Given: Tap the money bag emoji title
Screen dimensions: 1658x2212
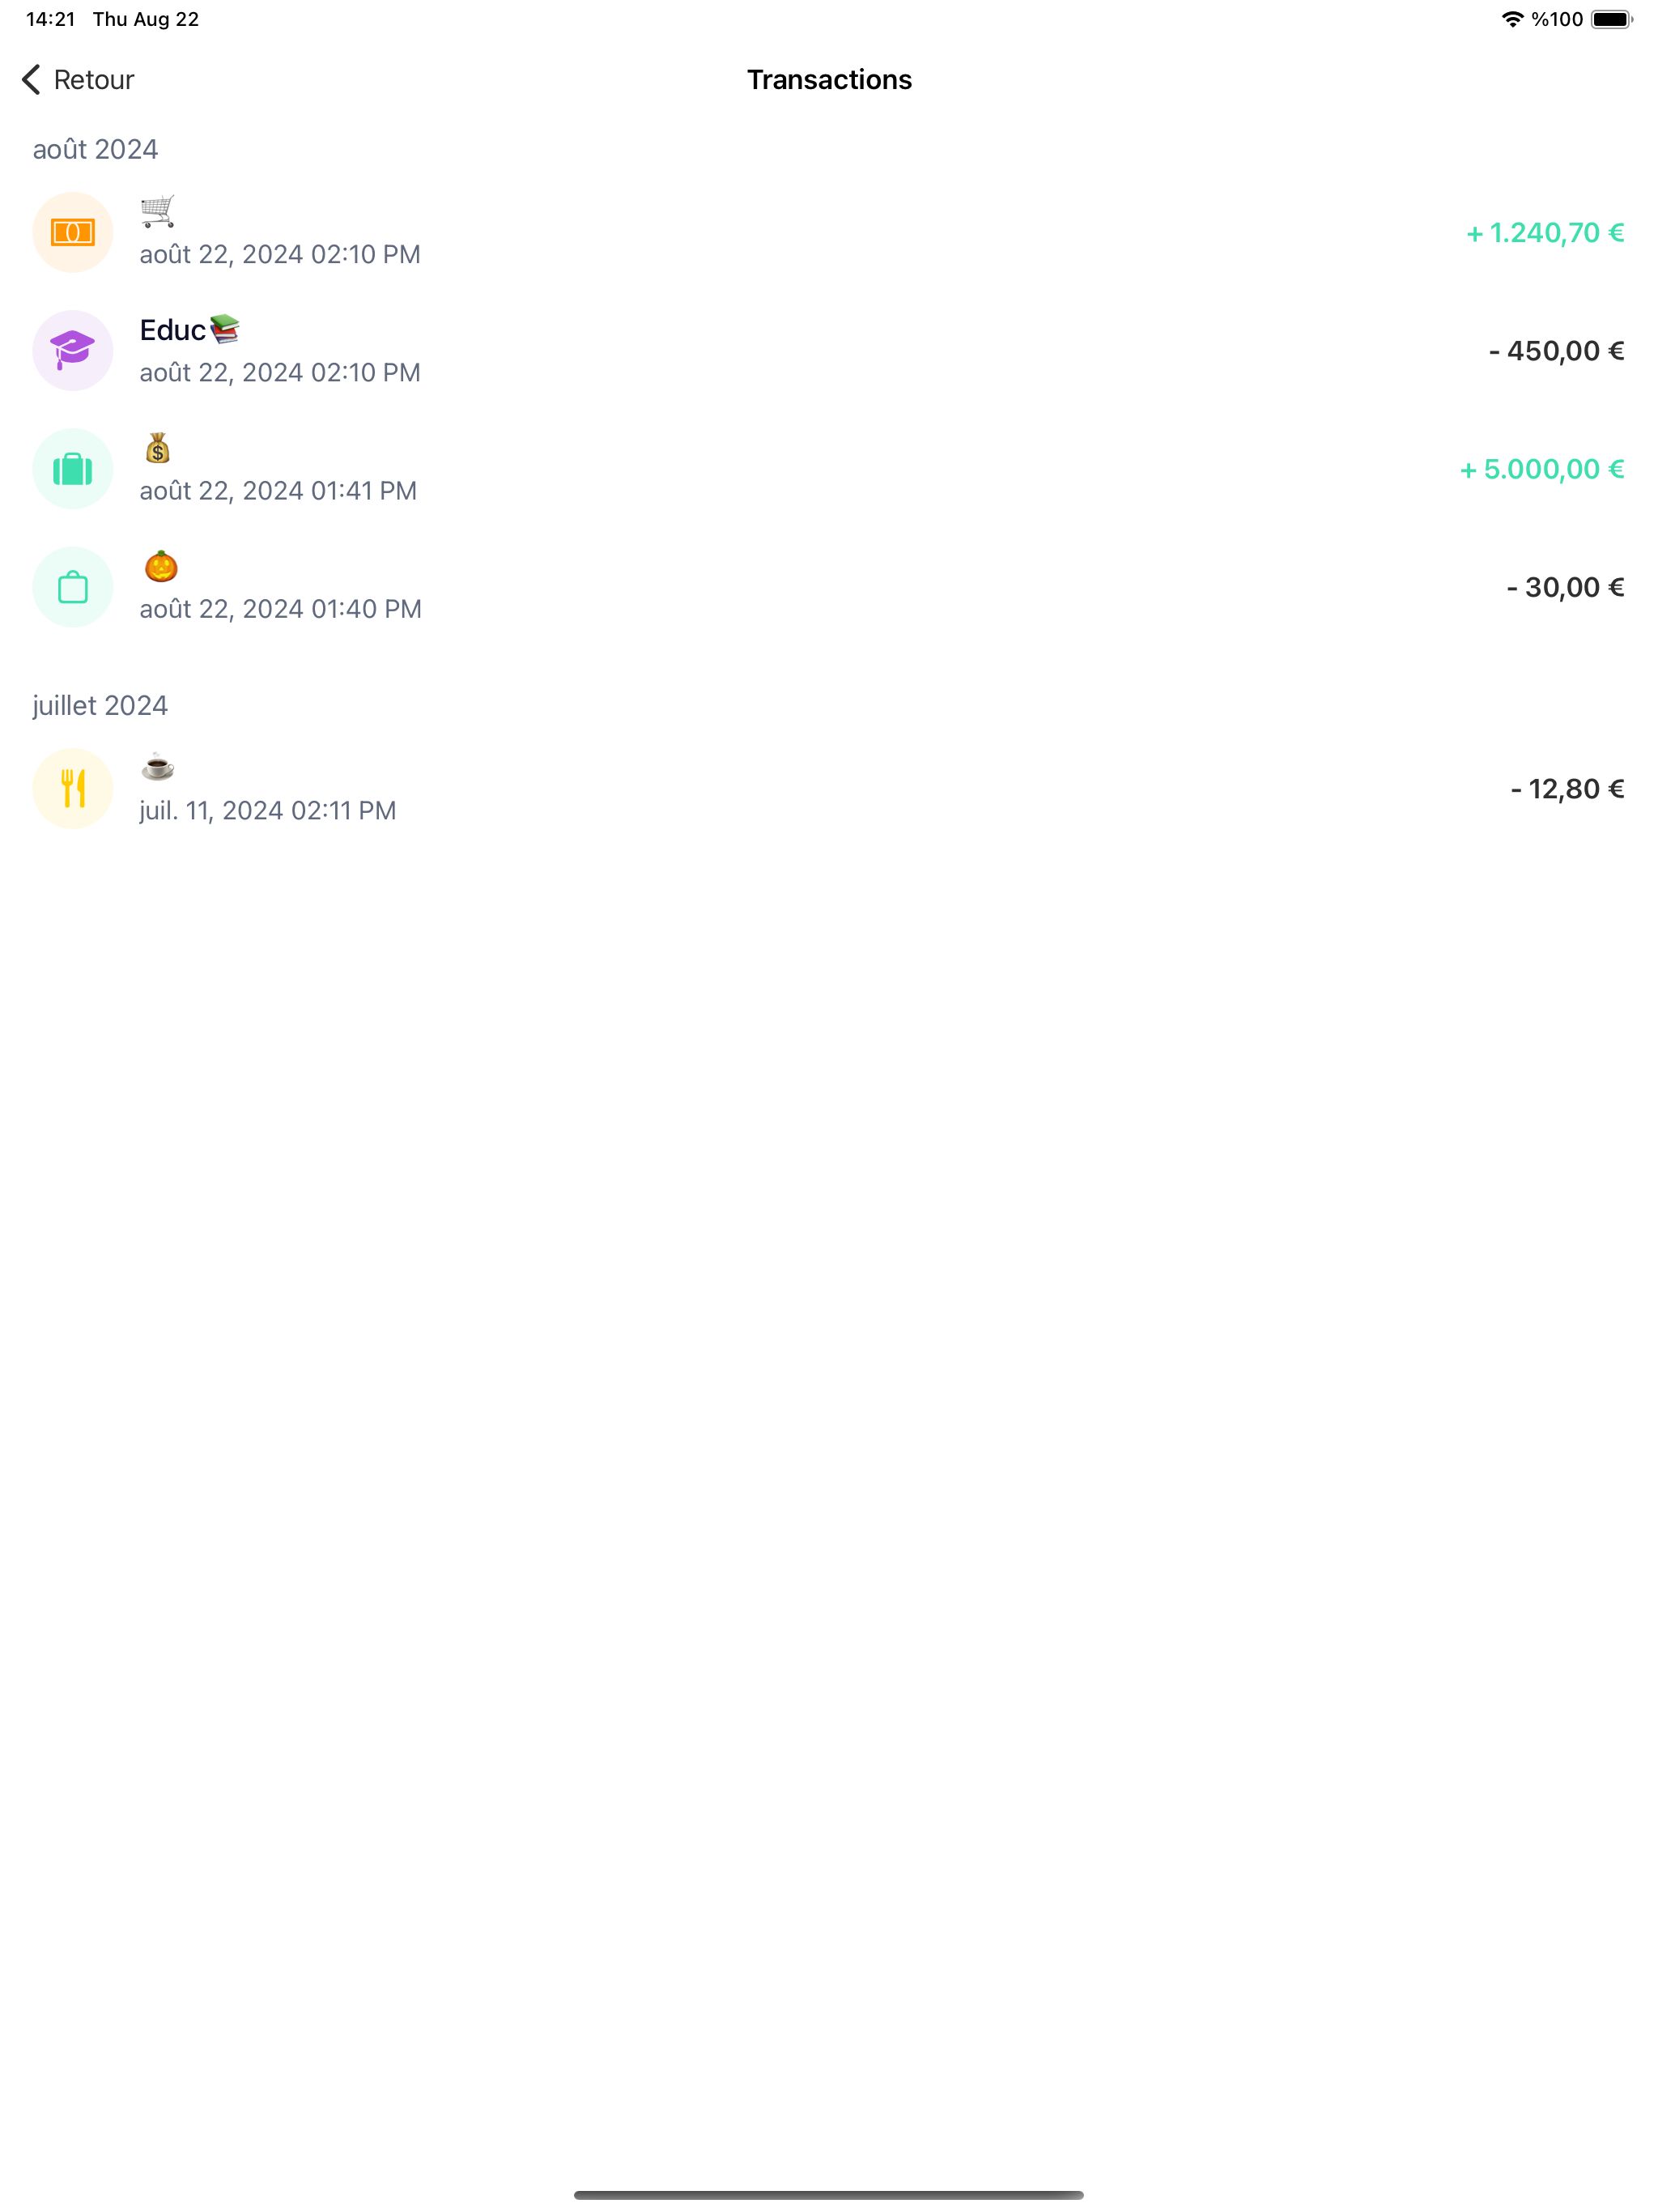Looking at the screenshot, I should point(158,448).
